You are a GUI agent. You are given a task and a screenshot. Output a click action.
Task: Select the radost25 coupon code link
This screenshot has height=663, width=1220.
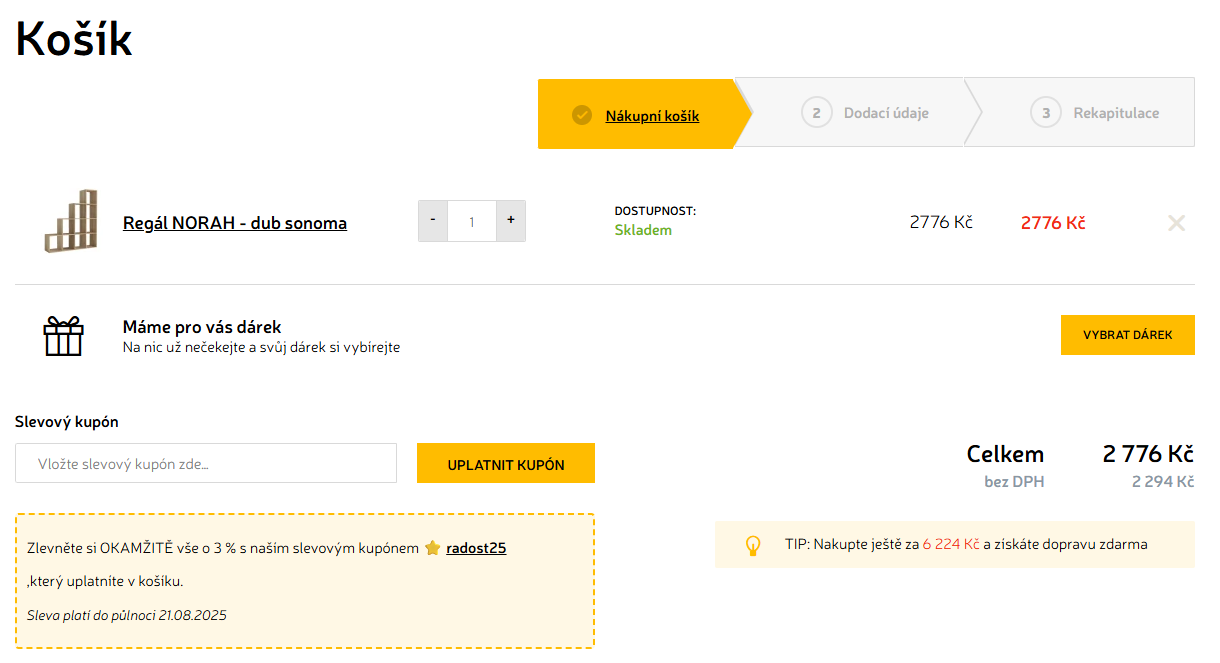pyautogui.click(x=476, y=548)
